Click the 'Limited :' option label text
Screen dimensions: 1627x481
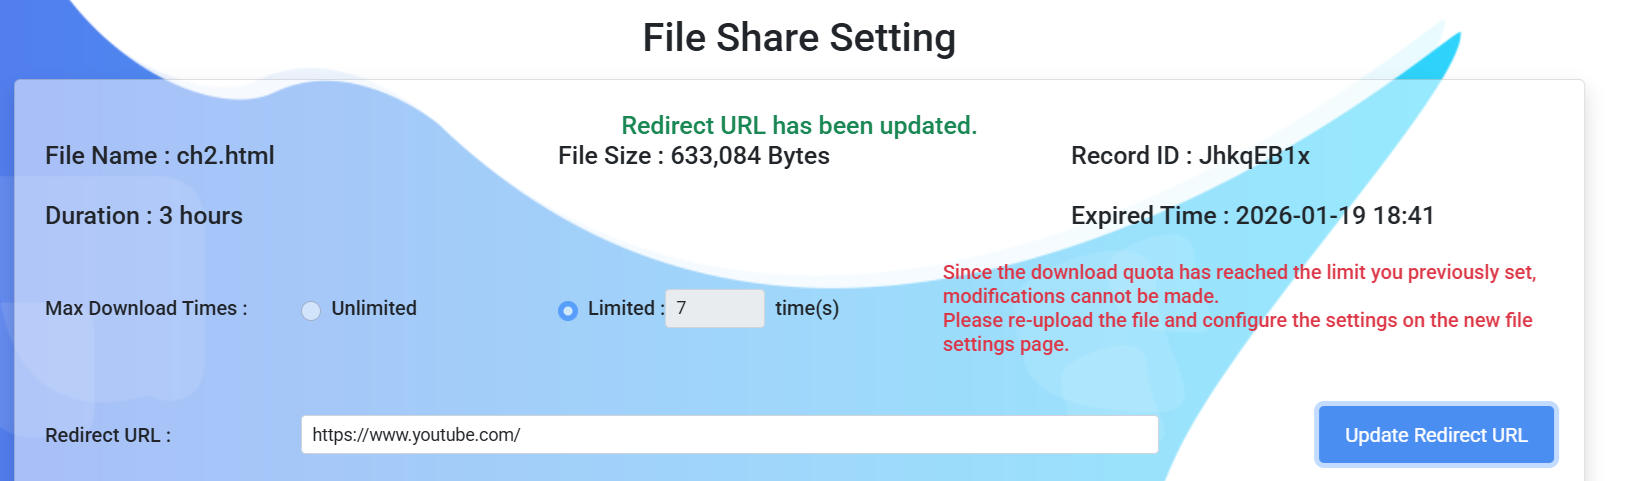[626, 309]
